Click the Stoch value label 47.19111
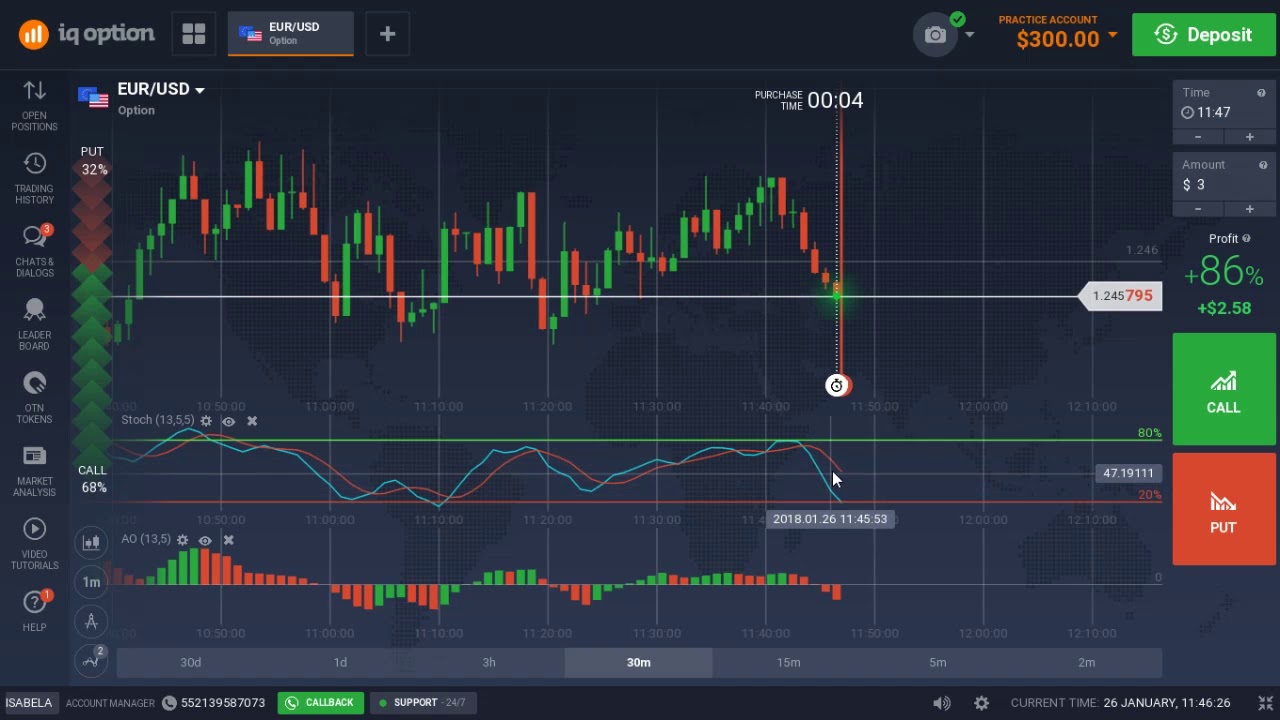The image size is (1280, 720). click(x=1128, y=473)
